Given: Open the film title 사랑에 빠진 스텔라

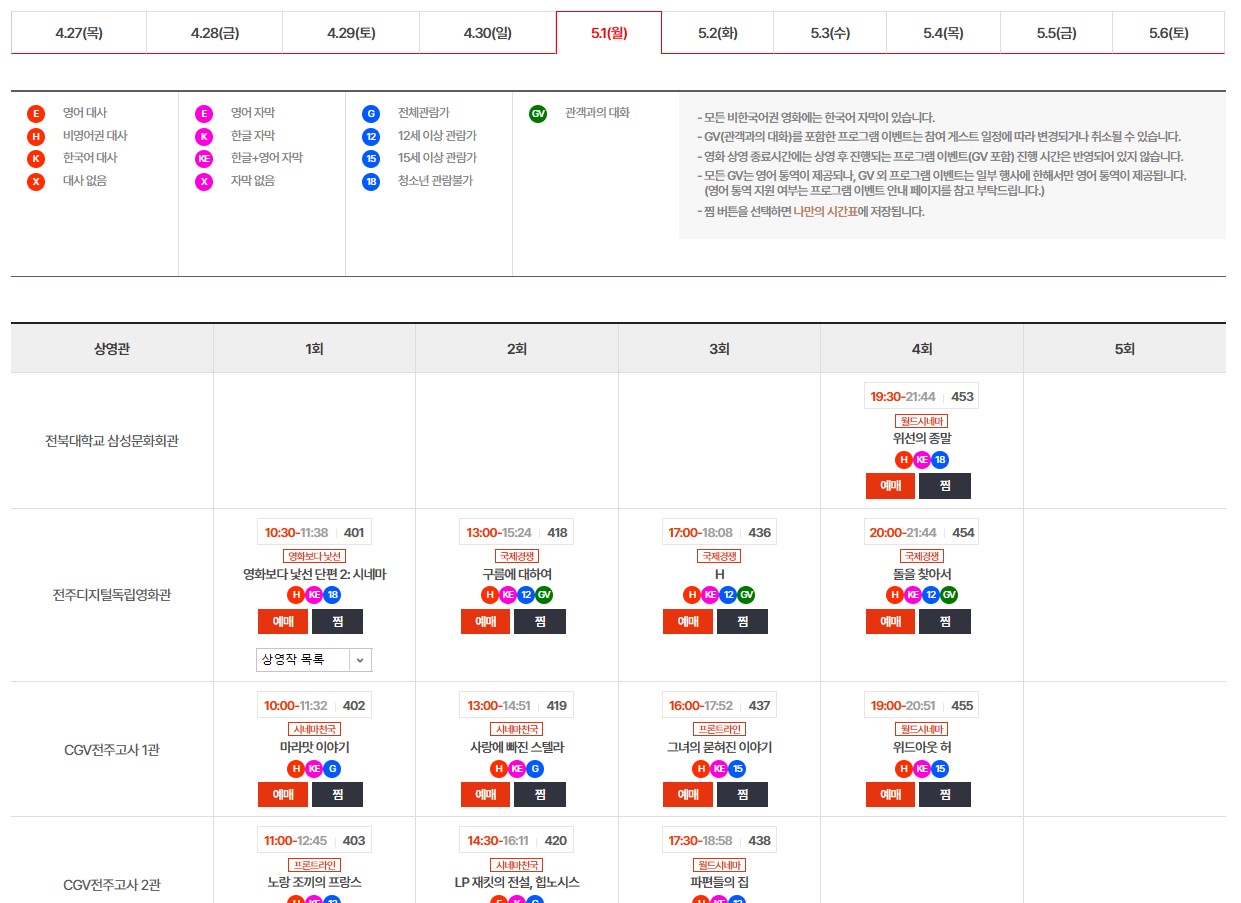Looking at the screenshot, I should (517, 747).
